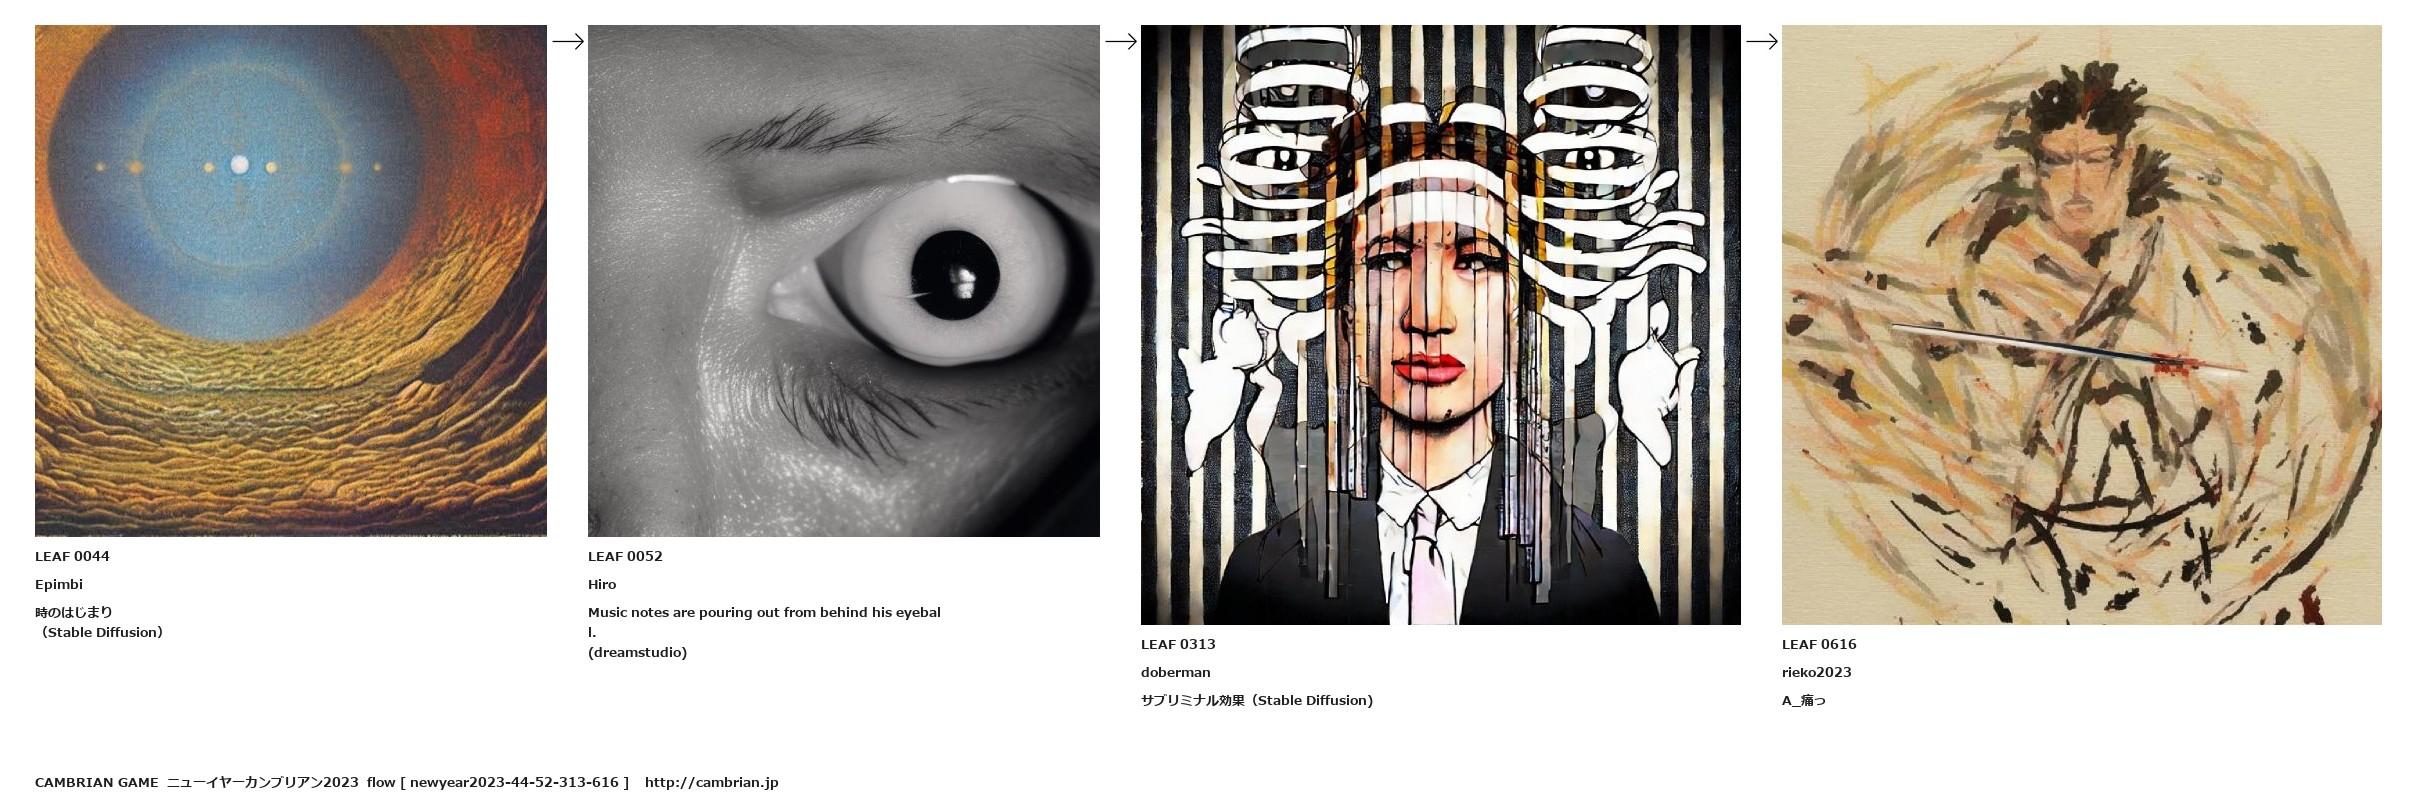Click the flow code newyear2023-44-52-313-616
Screen dimensions: 2417x807
click(514, 782)
